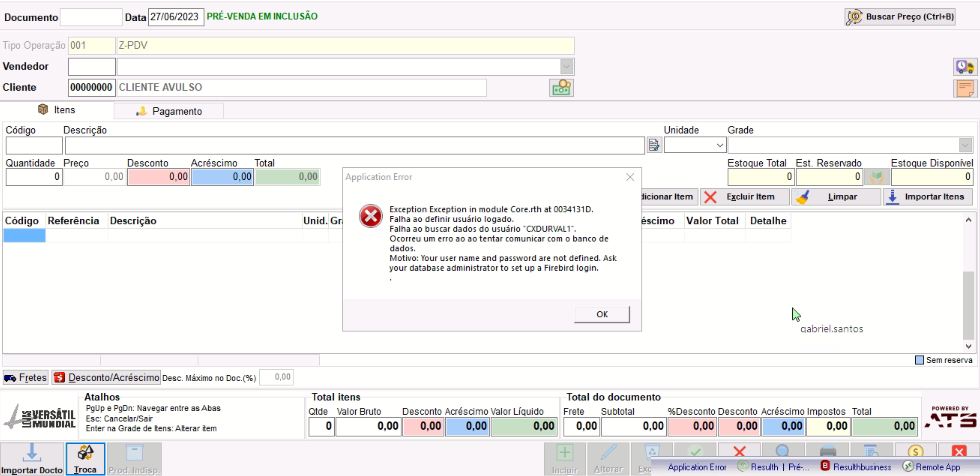Click the product search icon next to Descrição
The image size is (980, 476).
click(654, 145)
